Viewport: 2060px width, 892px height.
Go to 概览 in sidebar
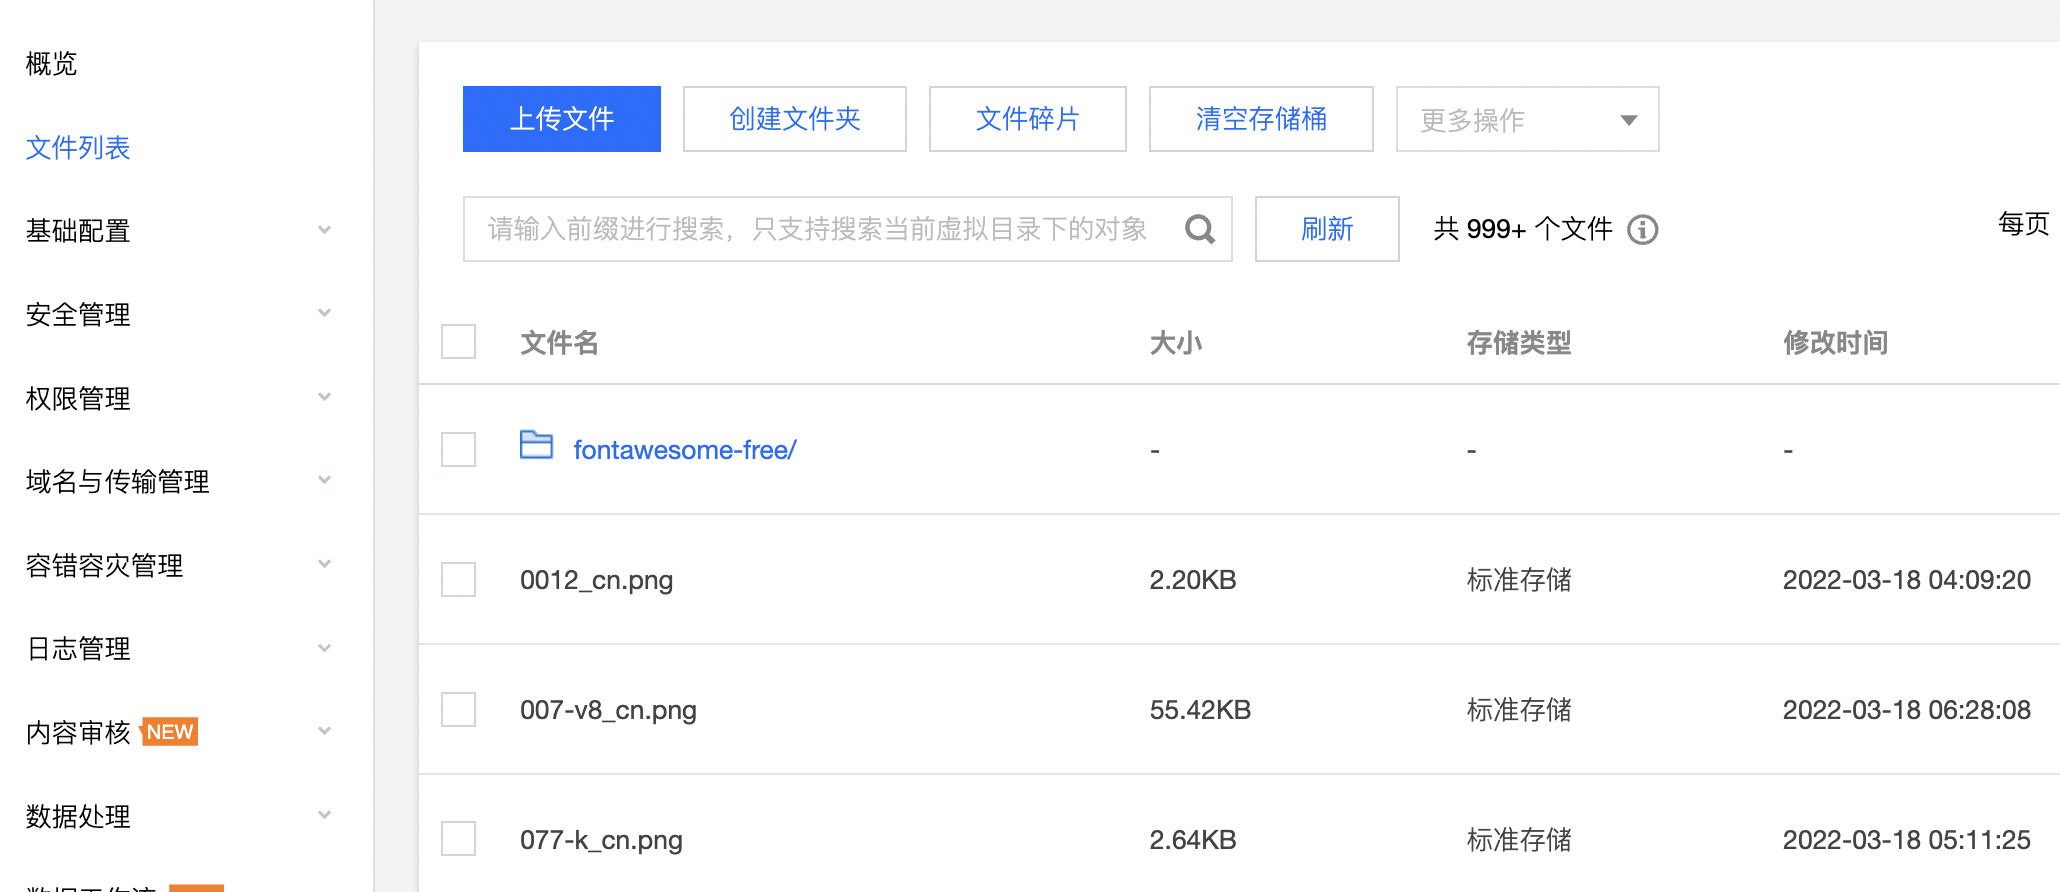(51, 64)
